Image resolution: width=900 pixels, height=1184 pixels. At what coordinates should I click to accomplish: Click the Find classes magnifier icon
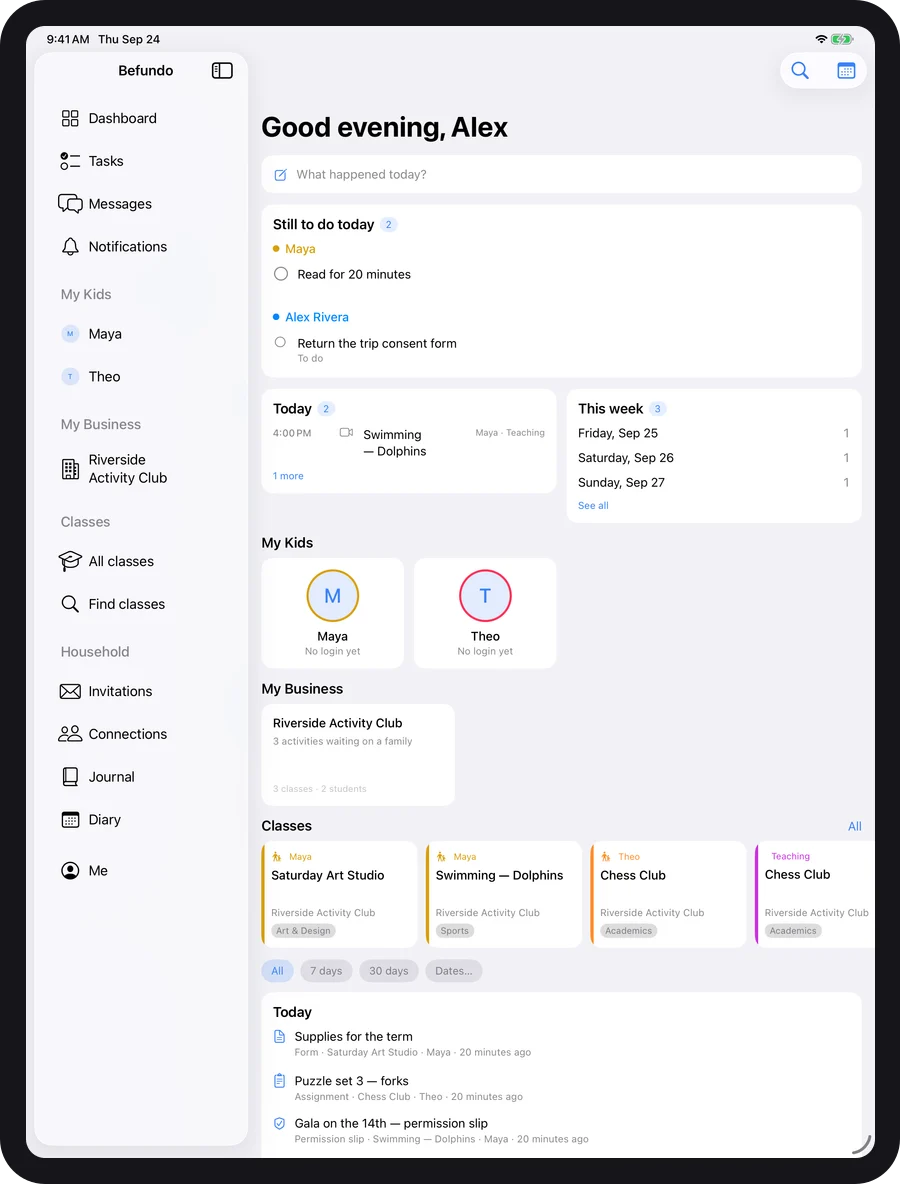click(x=70, y=604)
